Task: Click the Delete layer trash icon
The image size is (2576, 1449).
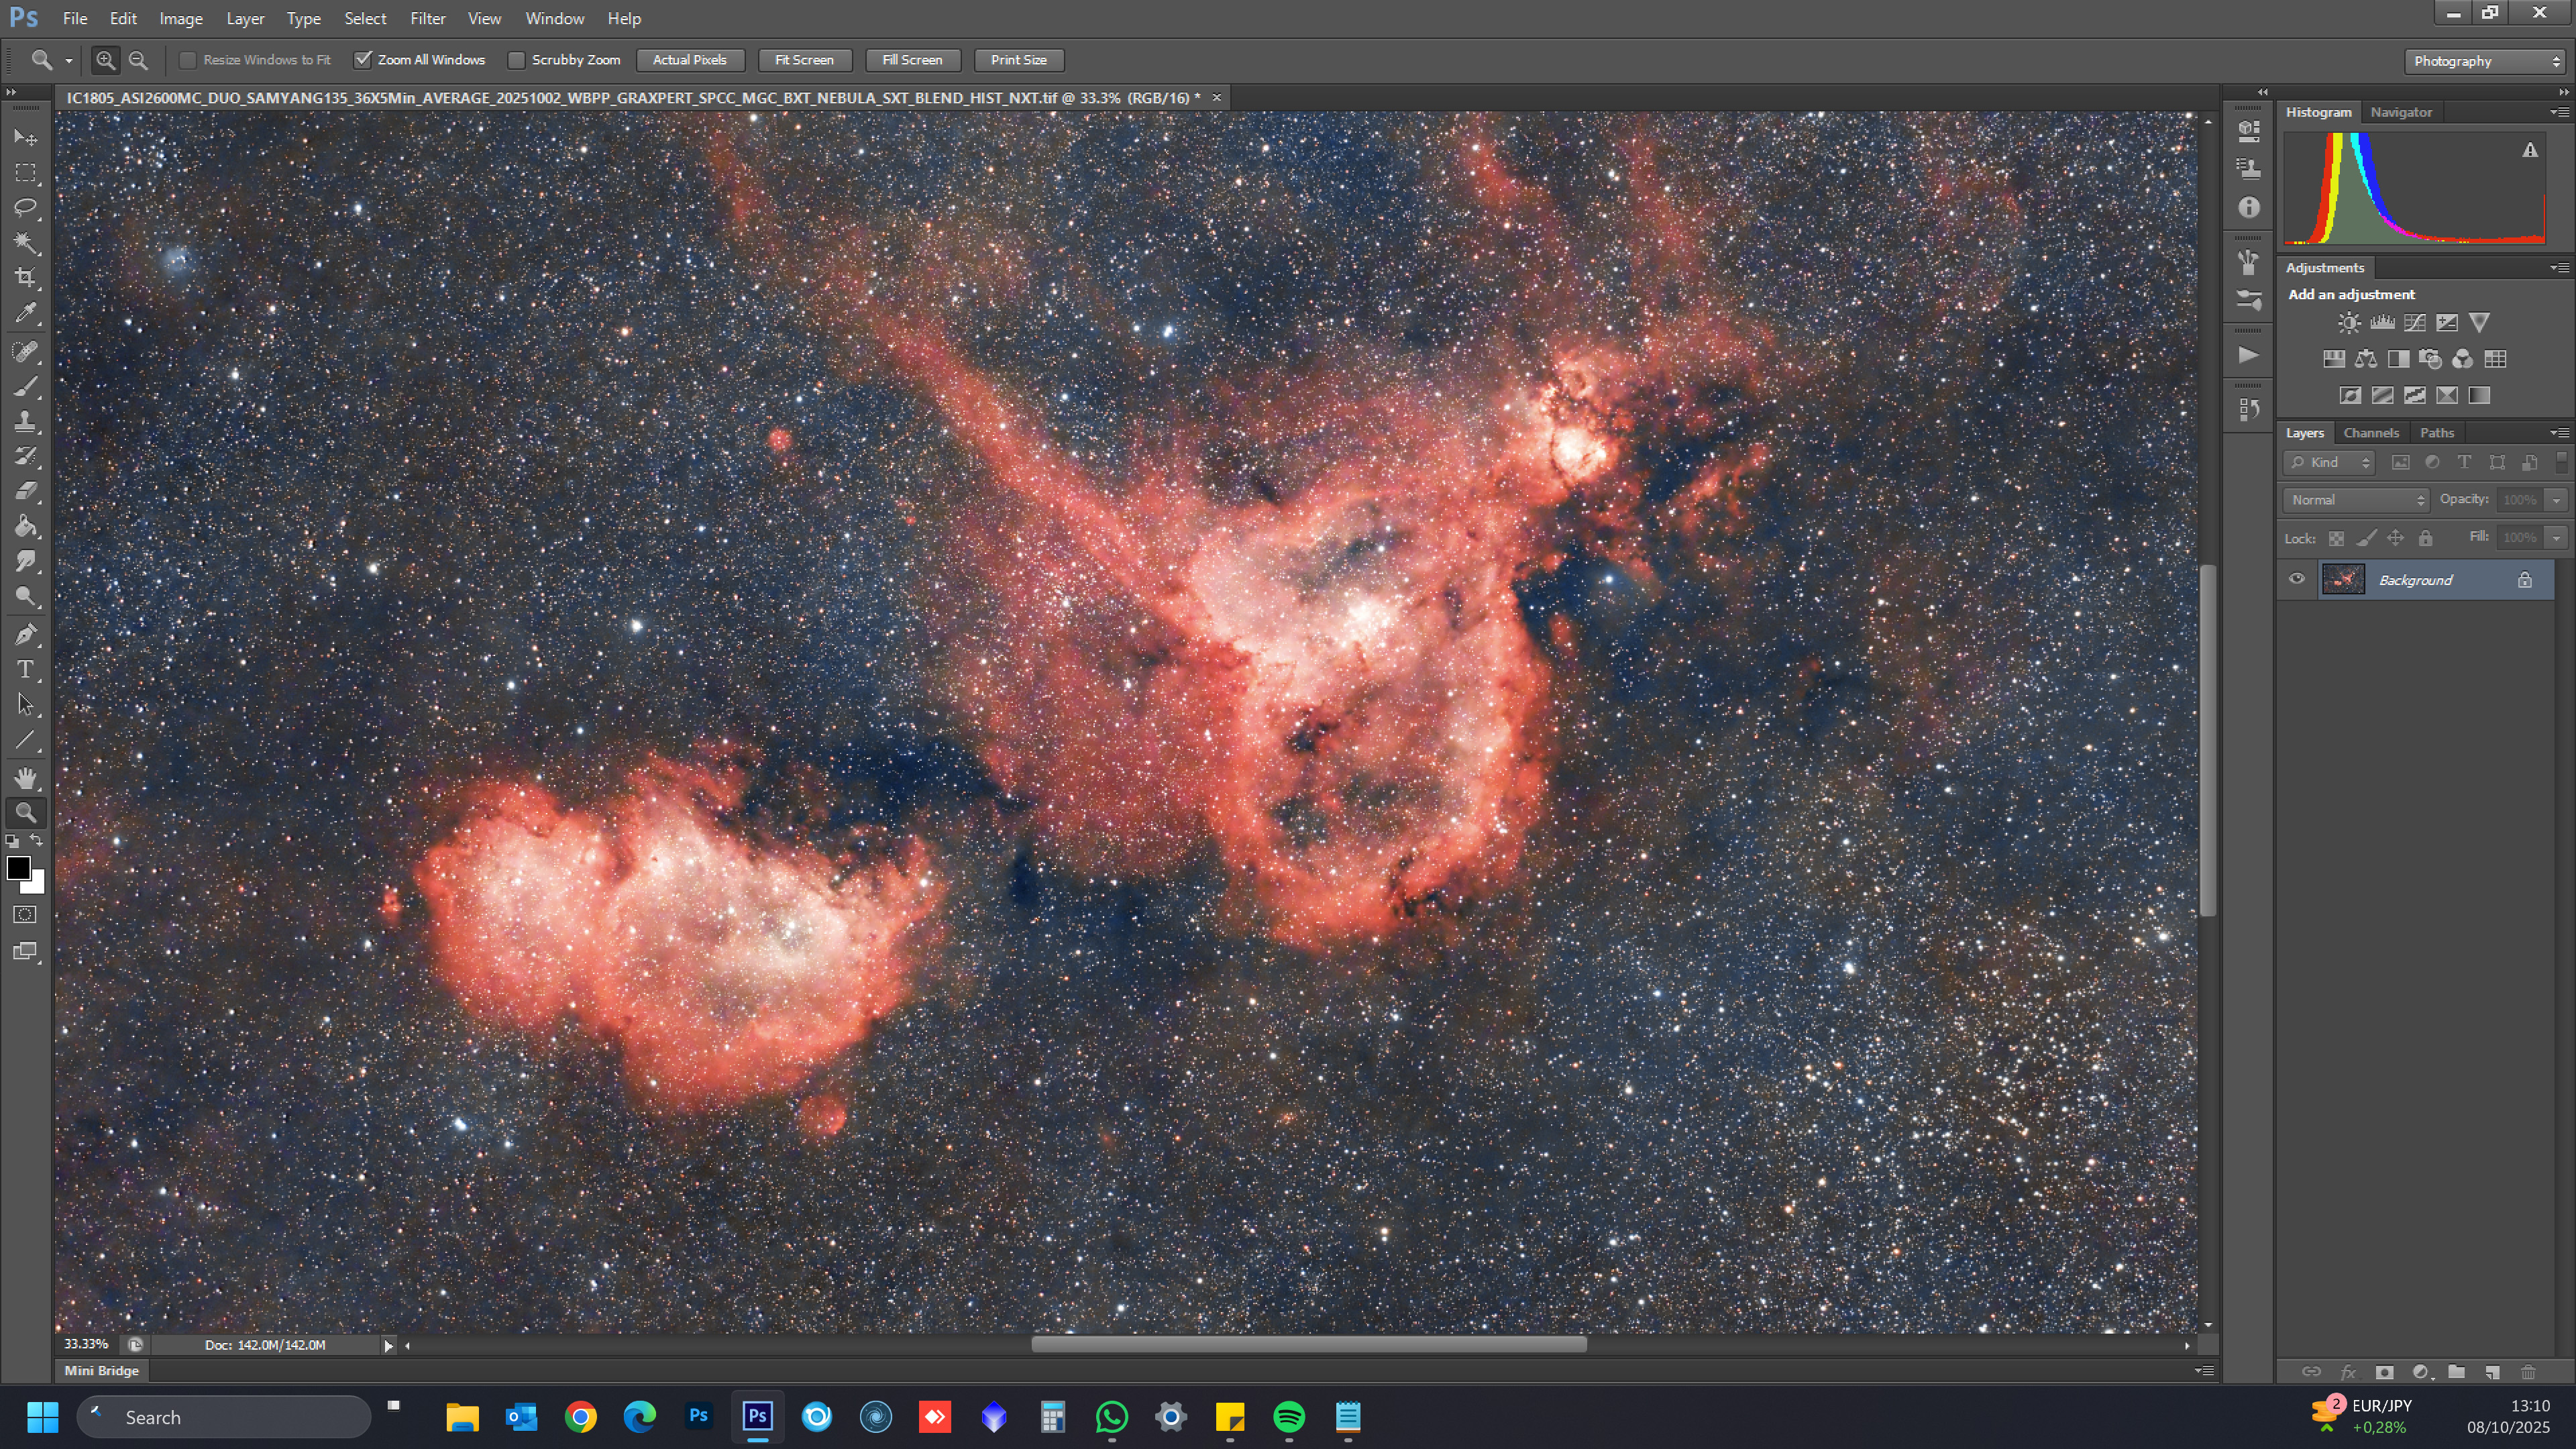Action: 2527,1372
